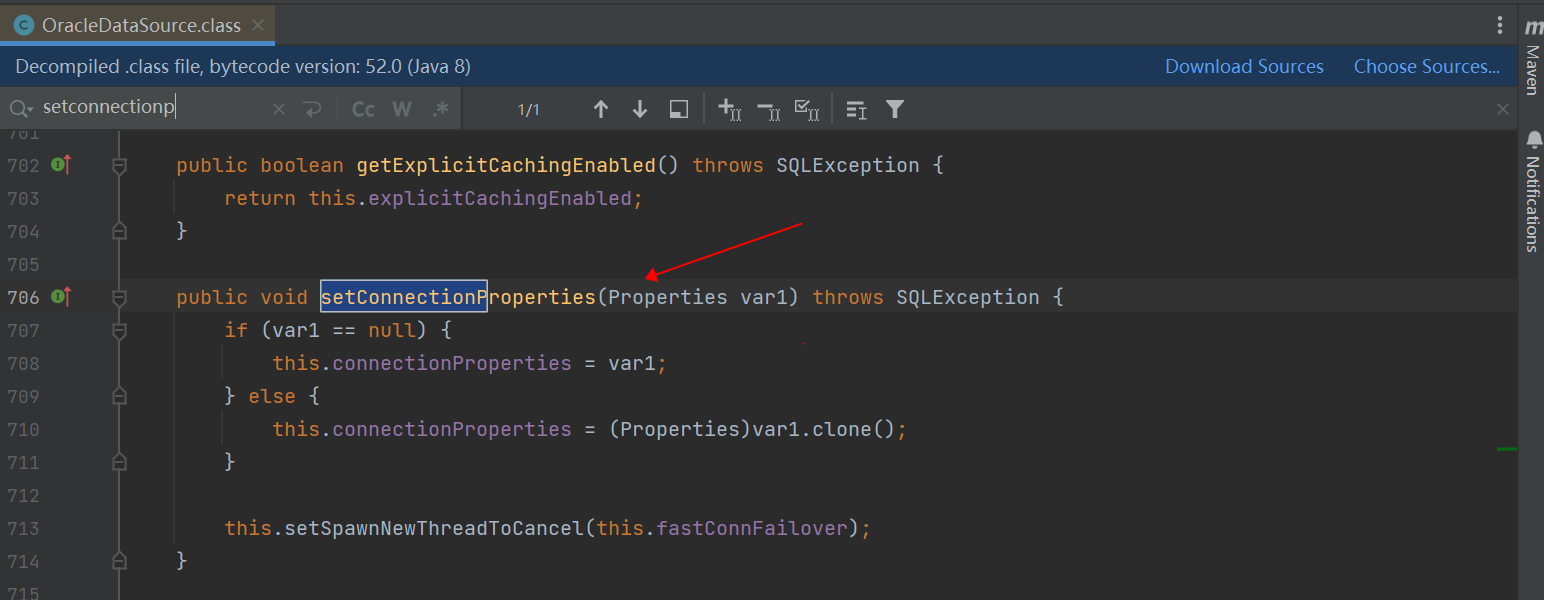1544x600 pixels.
Task: Toggle Match Case (Cc) search option
Action: point(363,109)
